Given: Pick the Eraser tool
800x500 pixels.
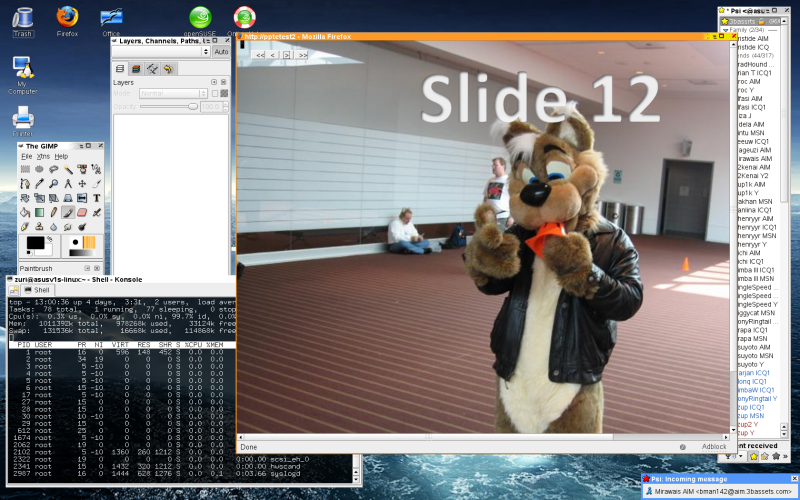Looking at the screenshot, I should click(82, 212).
